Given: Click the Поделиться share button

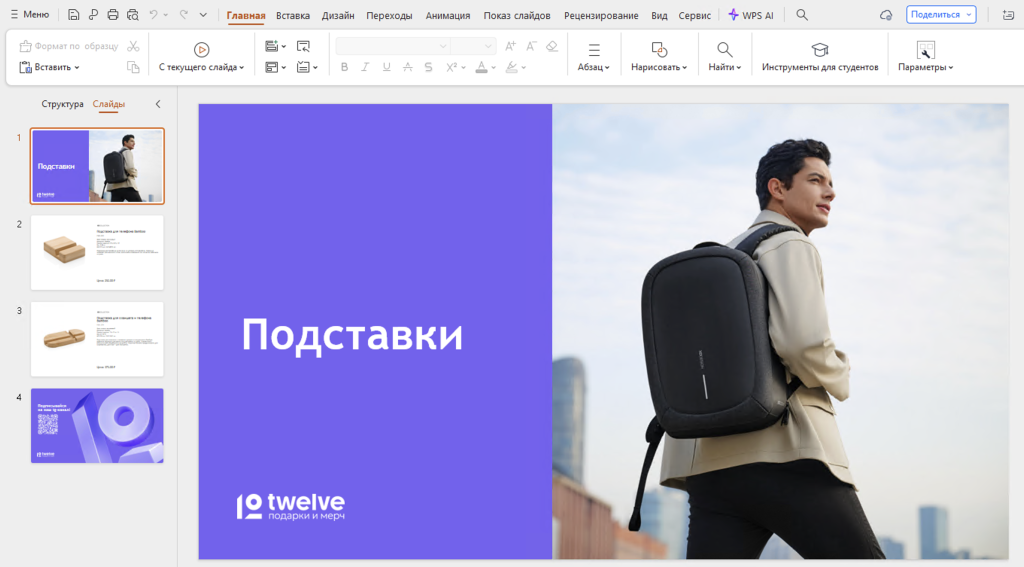Looking at the screenshot, I should (940, 15).
